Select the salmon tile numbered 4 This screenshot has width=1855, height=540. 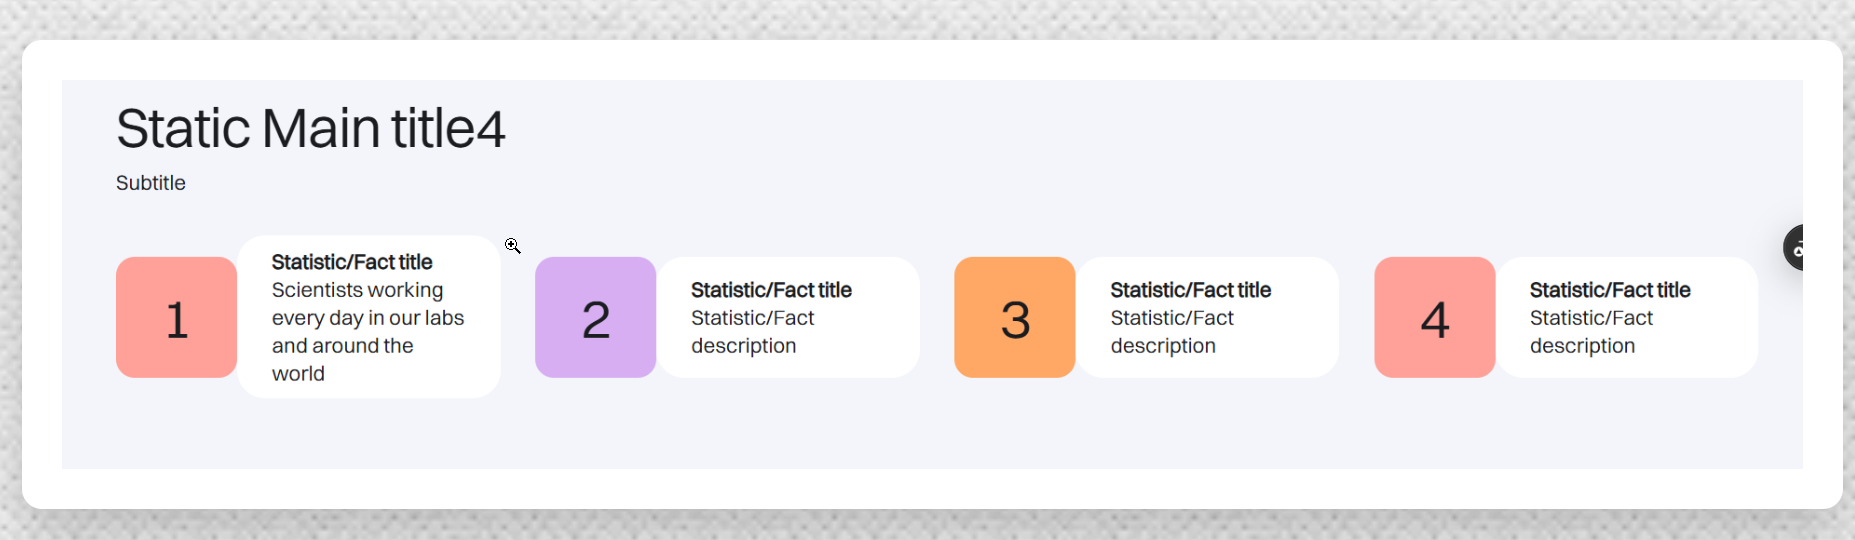point(1434,318)
